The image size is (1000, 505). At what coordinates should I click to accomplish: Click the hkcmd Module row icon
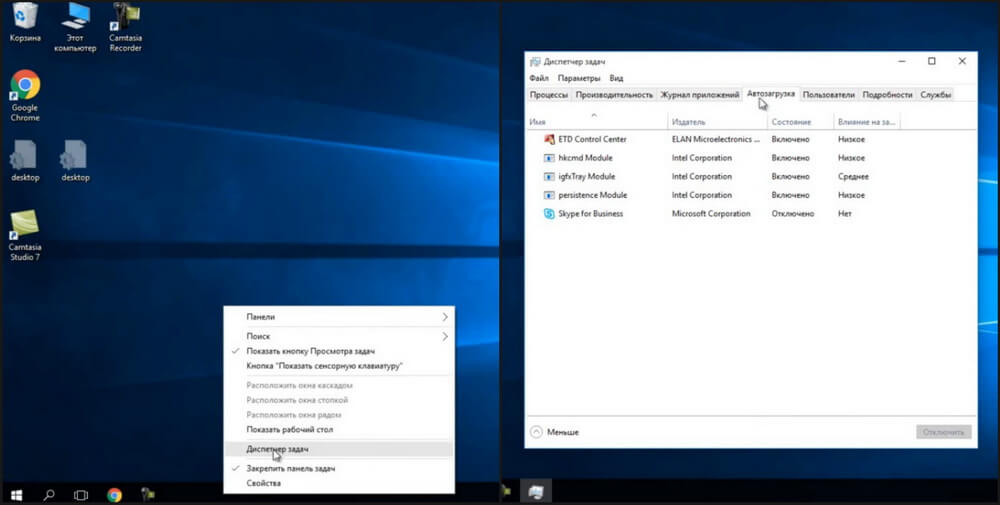(549, 157)
